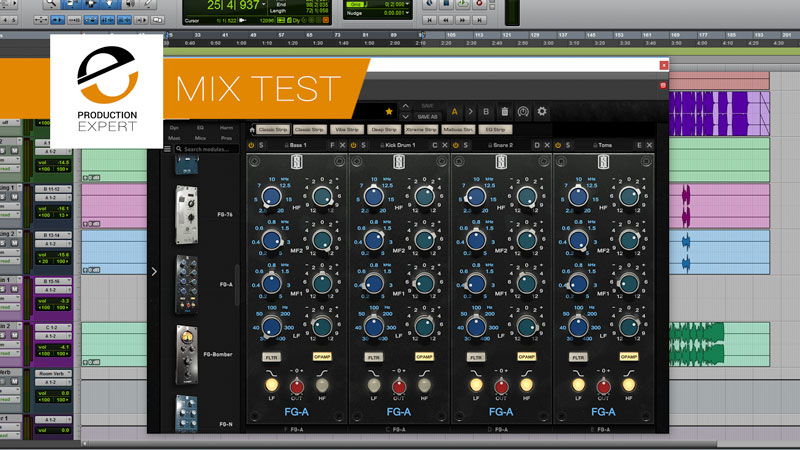800x450 pixels.
Task: Open the main counter format dropdown
Action: (x=264, y=5)
